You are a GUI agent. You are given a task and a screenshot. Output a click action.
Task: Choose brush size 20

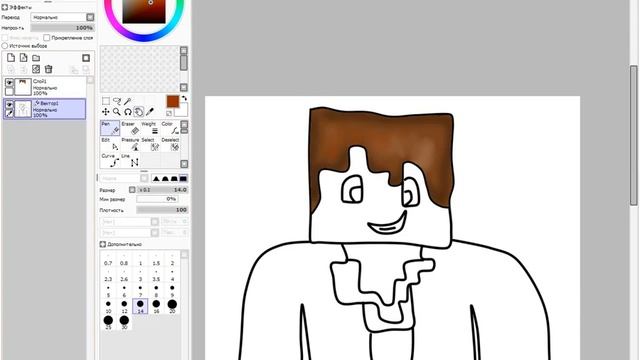pyautogui.click(x=172, y=306)
